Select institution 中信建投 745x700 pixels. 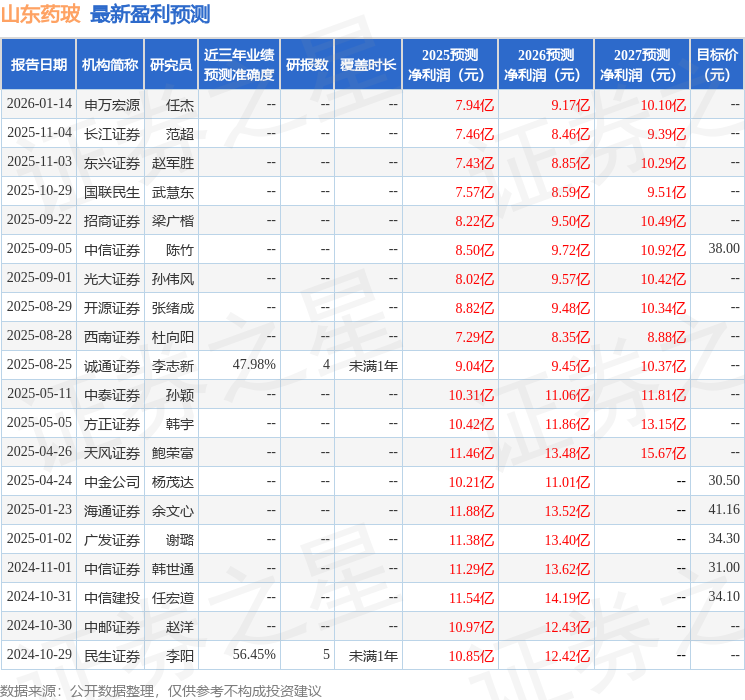tap(112, 597)
